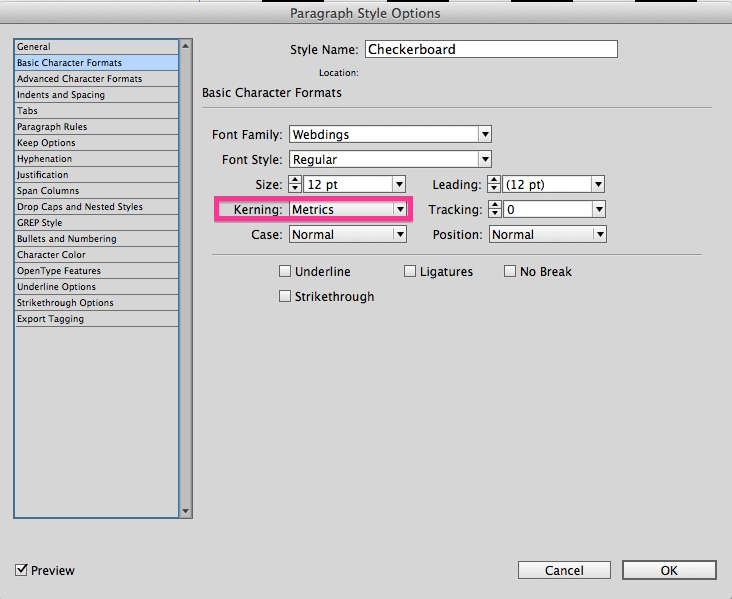Viewport: 732px width, 599px height.
Task: Click the Size stepper arrows
Action: click(295, 184)
